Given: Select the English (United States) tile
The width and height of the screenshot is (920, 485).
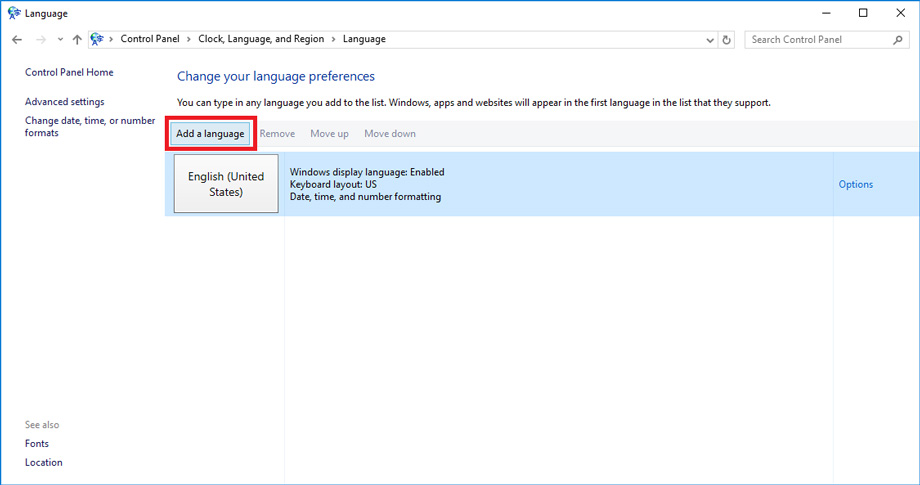Looking at the screenshot, I should pos(226,184).
